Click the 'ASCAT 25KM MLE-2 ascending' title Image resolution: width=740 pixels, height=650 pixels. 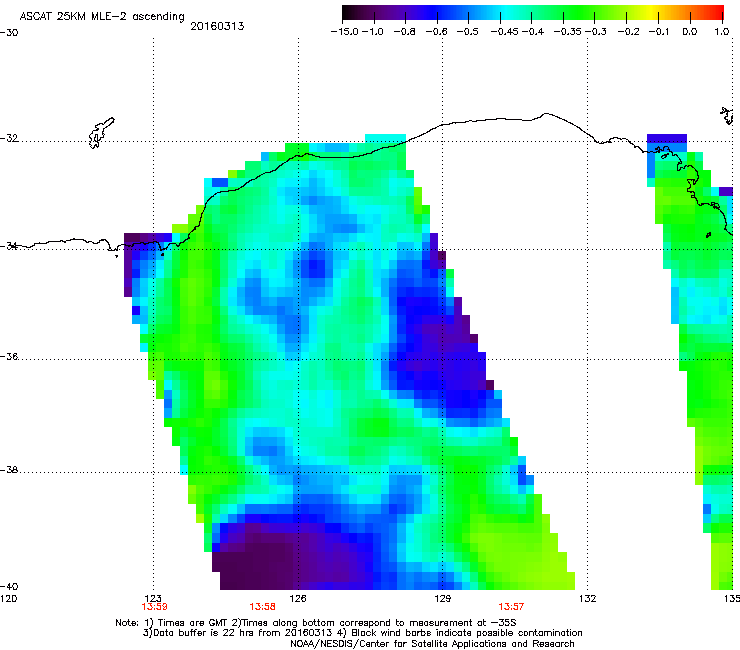click(102, 16)
